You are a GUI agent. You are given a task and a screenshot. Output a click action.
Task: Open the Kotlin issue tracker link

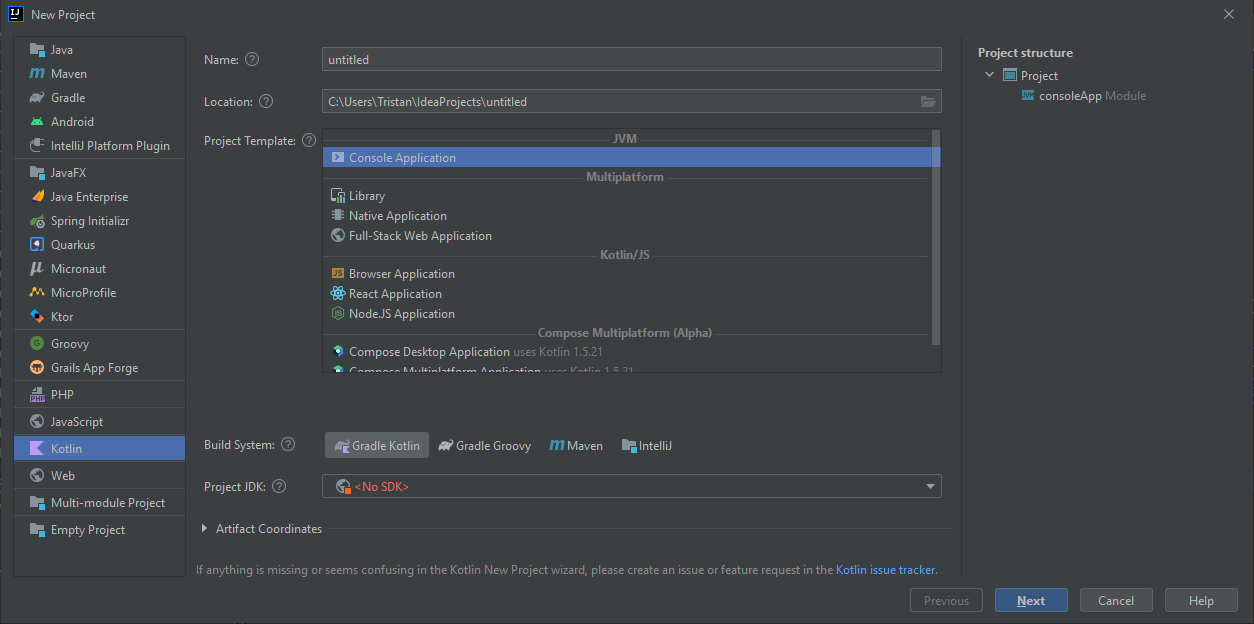(x=886, y=570)
